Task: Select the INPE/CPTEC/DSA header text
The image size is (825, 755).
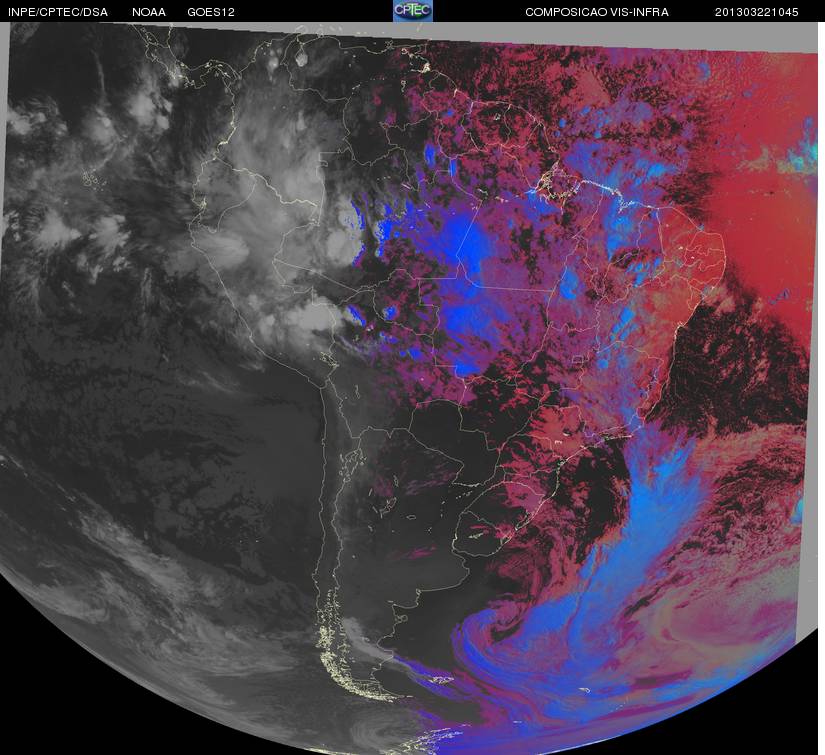Action: (x=58, y=12)
